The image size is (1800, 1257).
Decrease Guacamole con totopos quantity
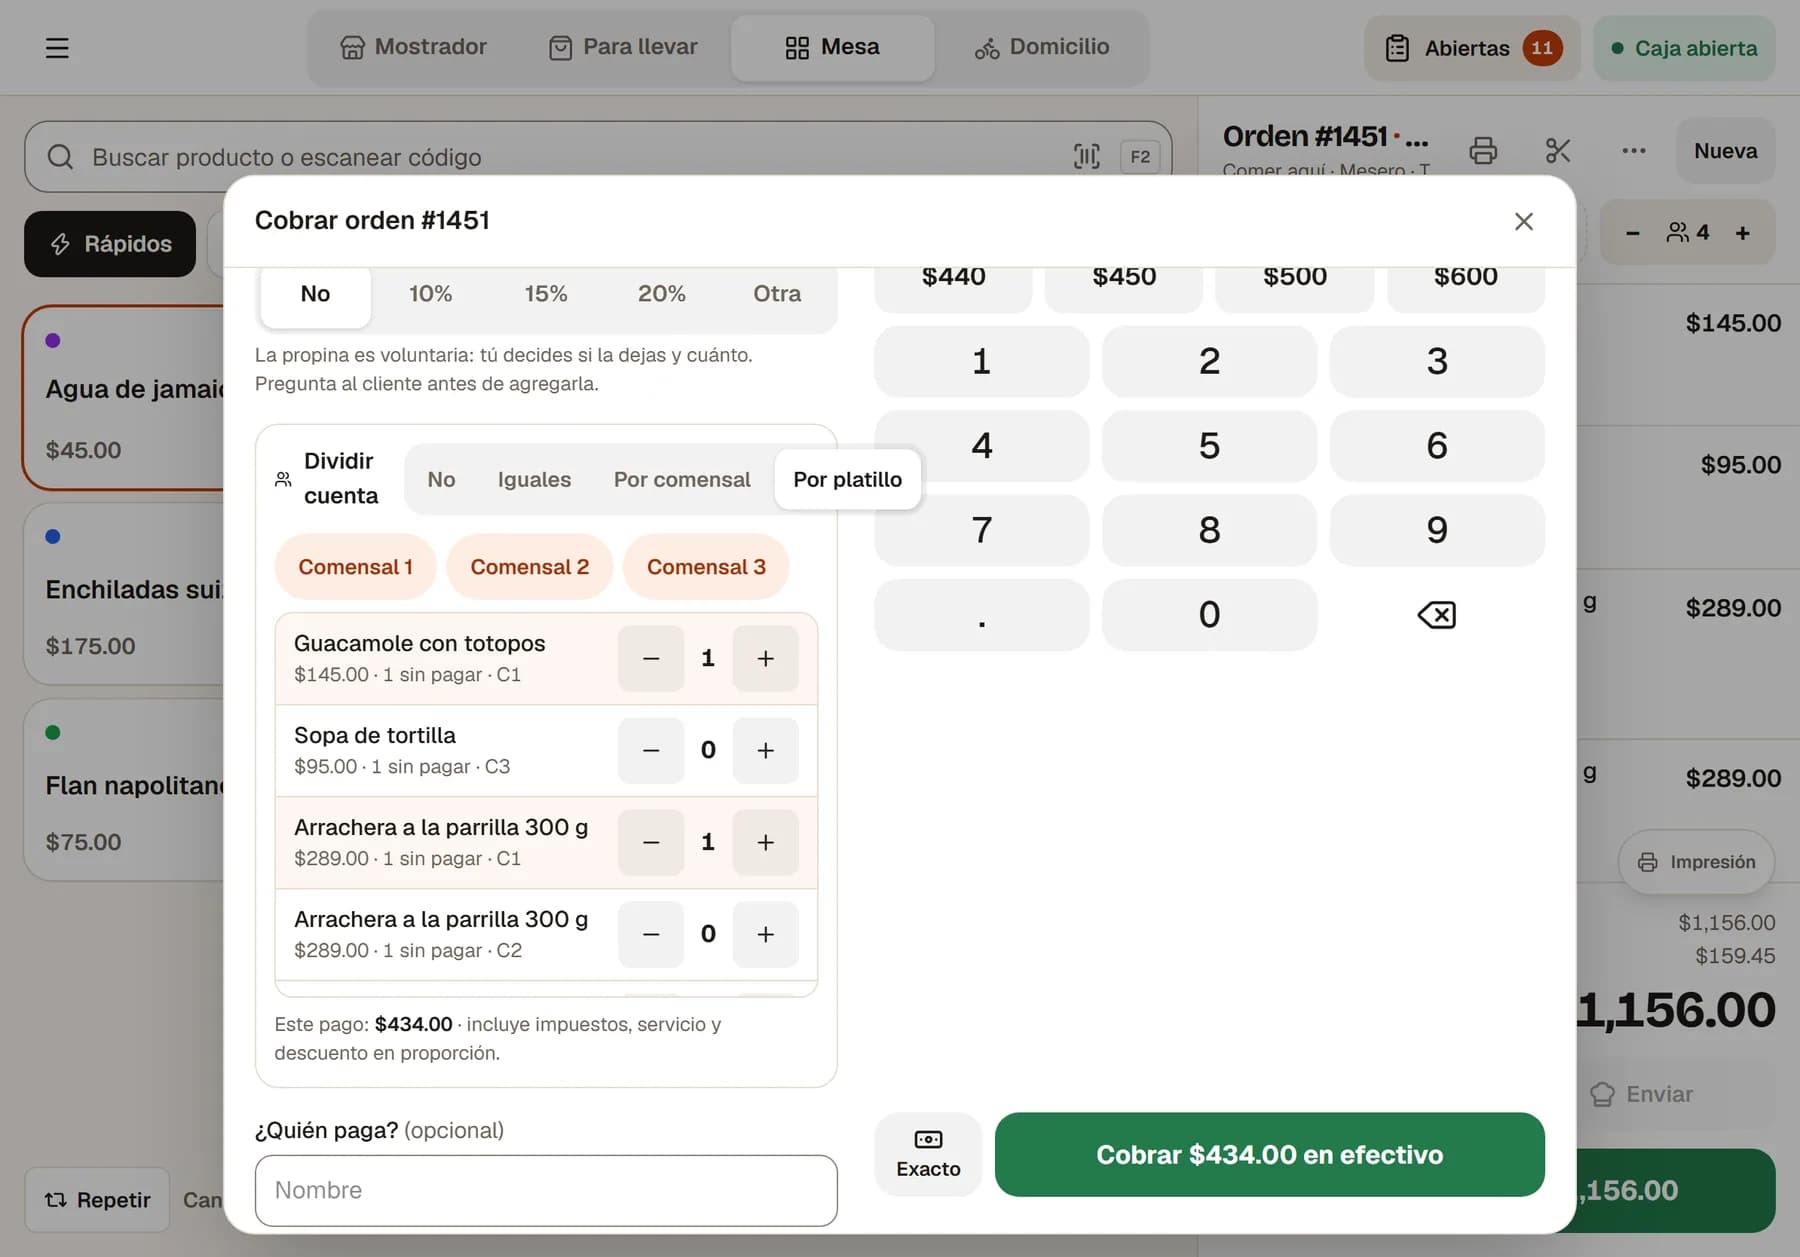(x=651, y=658)
